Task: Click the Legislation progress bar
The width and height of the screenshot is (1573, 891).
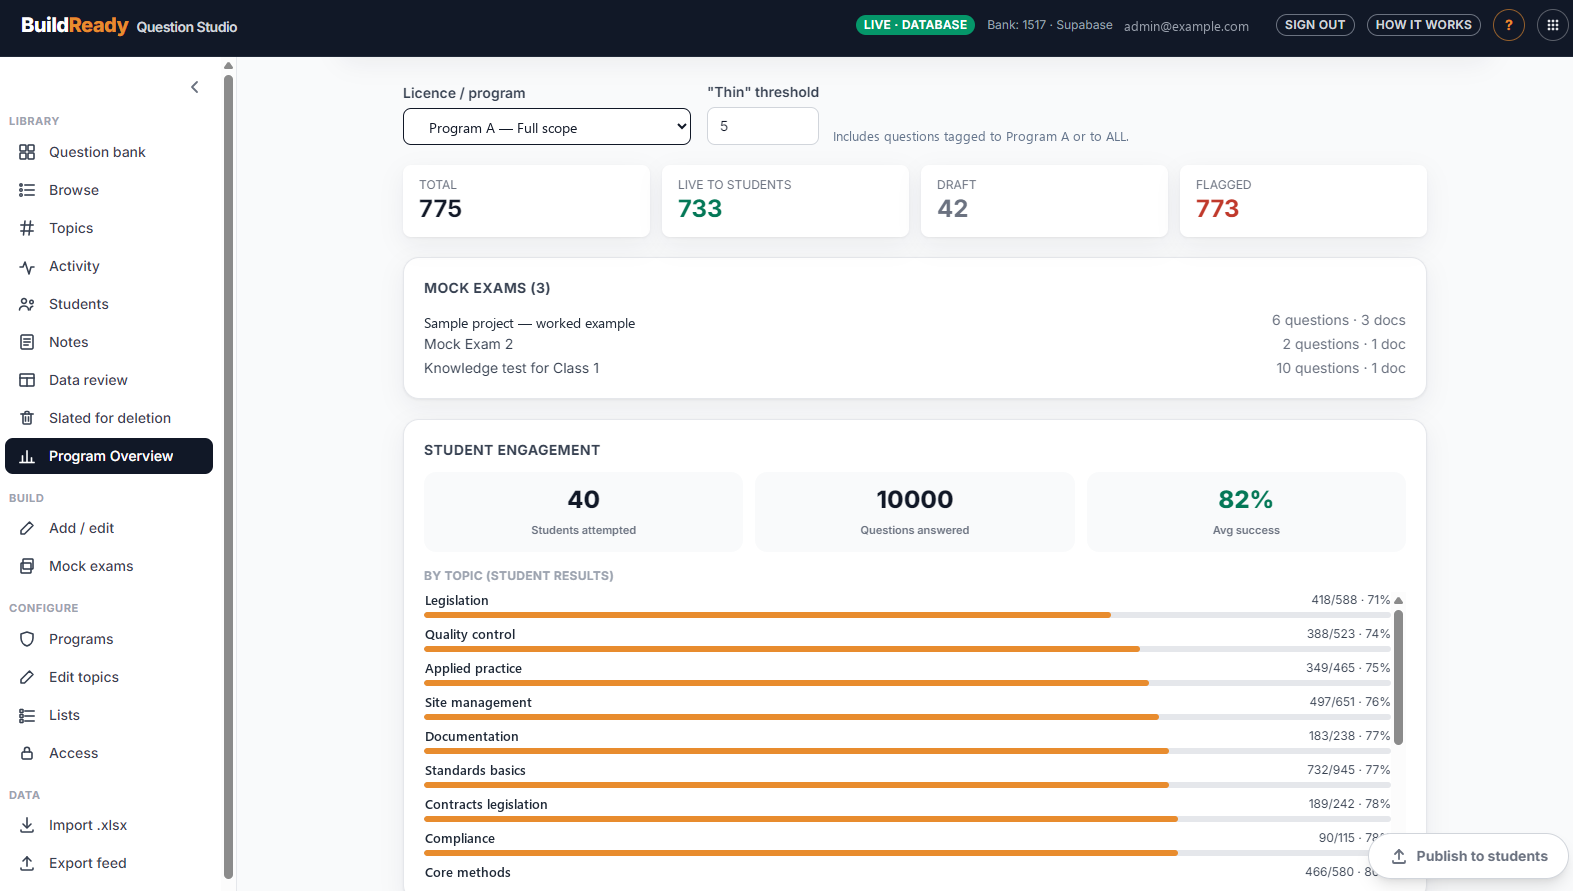Action: pyautogui.click(x=907, y=615)
